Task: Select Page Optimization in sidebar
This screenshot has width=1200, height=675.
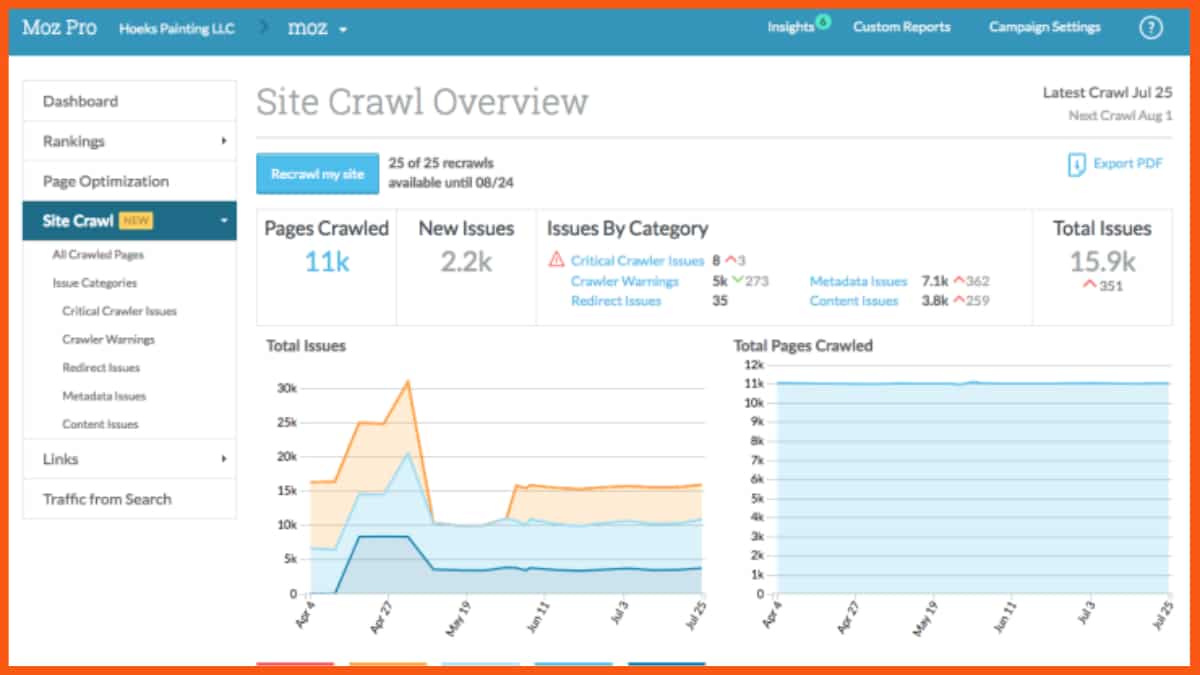Action: (130, 181)
